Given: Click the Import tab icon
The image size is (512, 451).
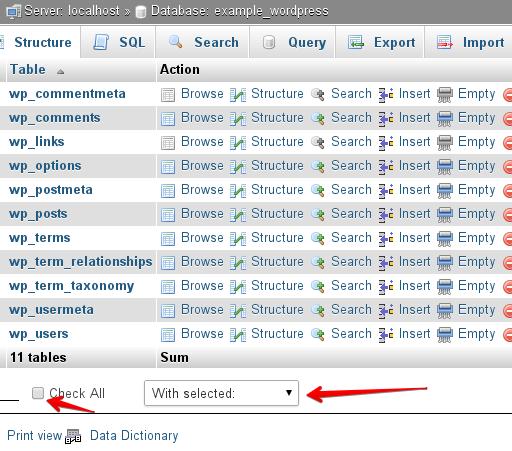Looking at the screenshot, I should pyautogui.click(x=445, y=42).
